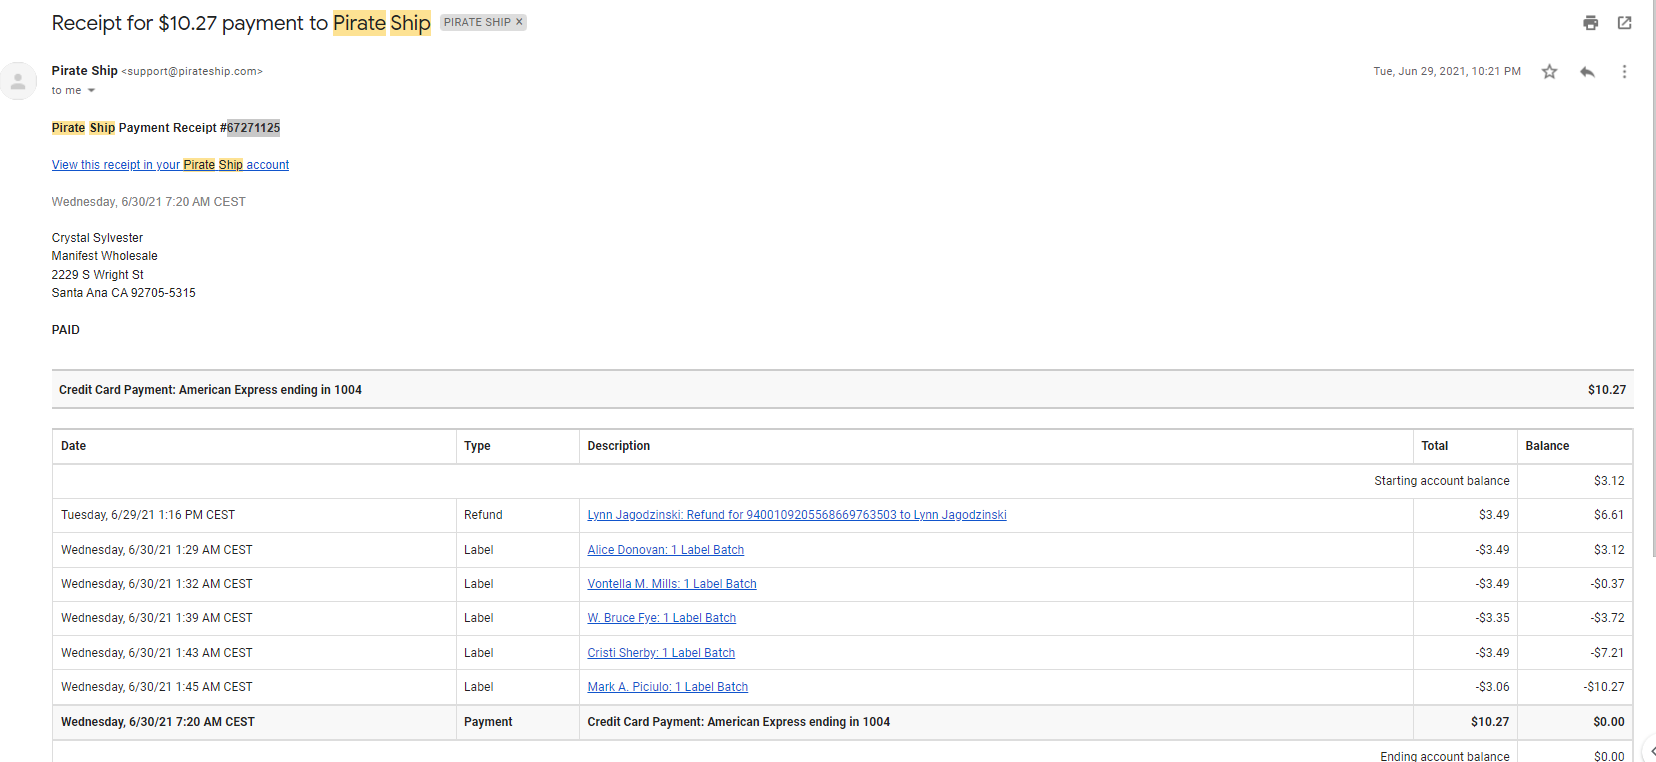The image size is (1656, 762).
Task: Open email in new window icon
Action: click(x=1624, y=23)
